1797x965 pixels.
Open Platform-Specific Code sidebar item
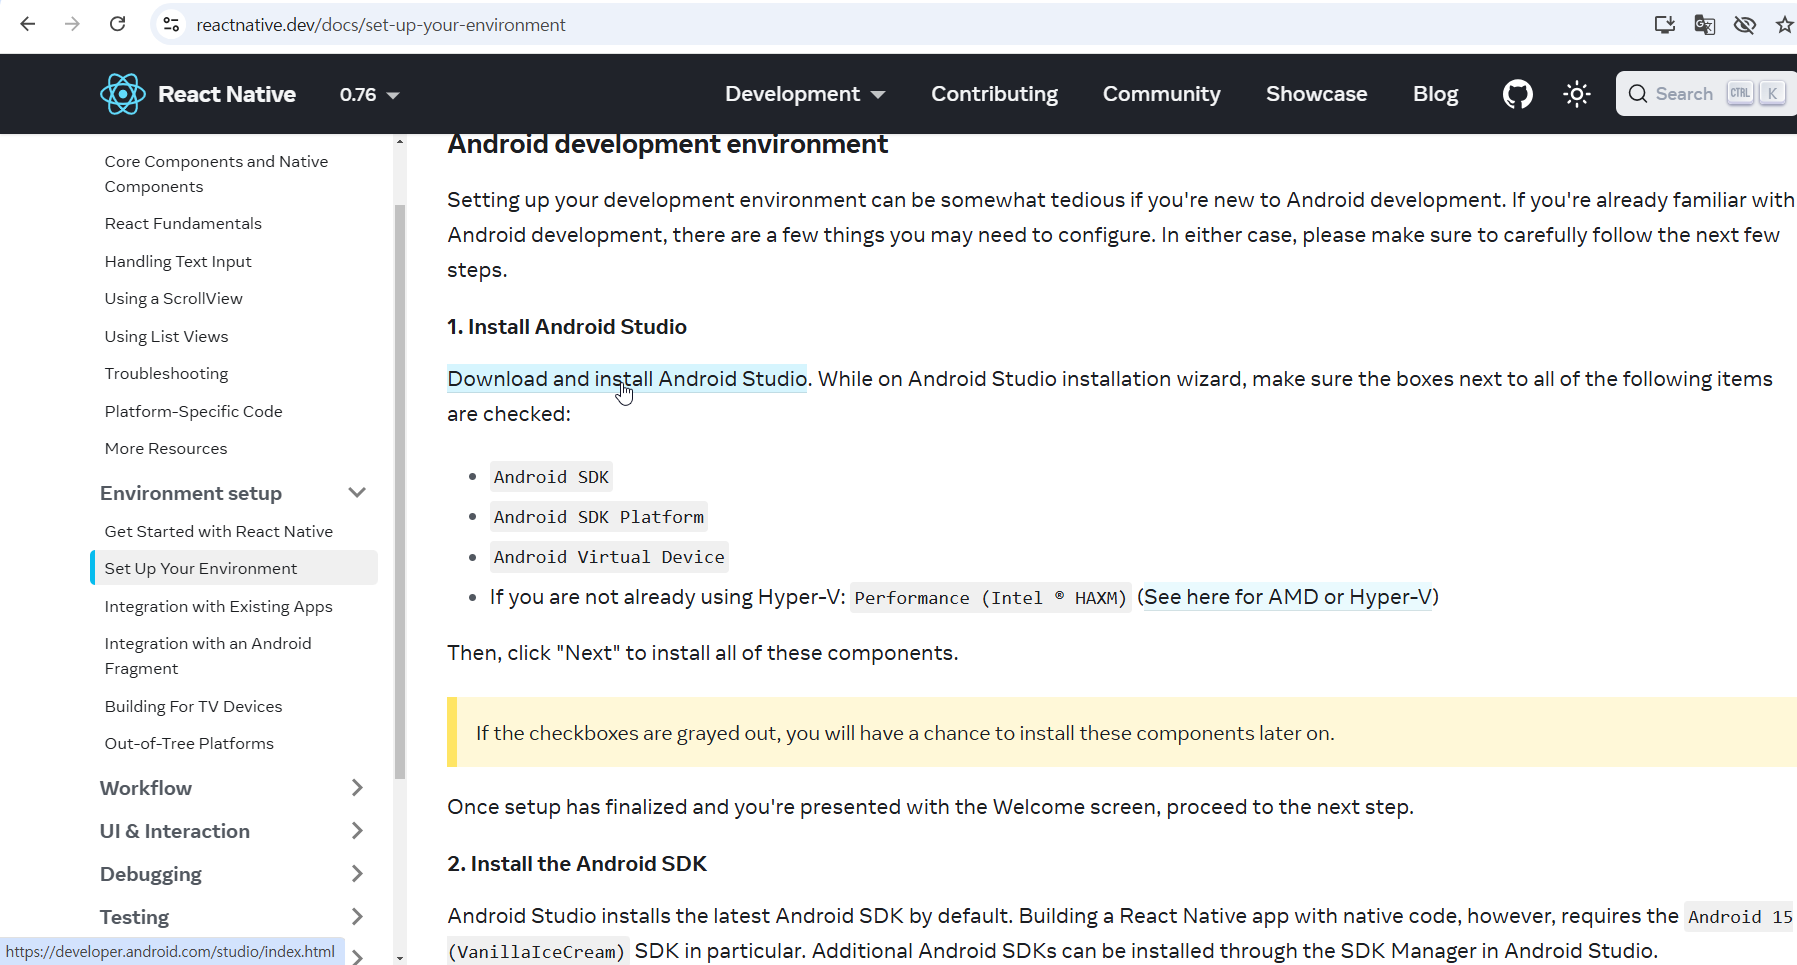coord(193,411)
